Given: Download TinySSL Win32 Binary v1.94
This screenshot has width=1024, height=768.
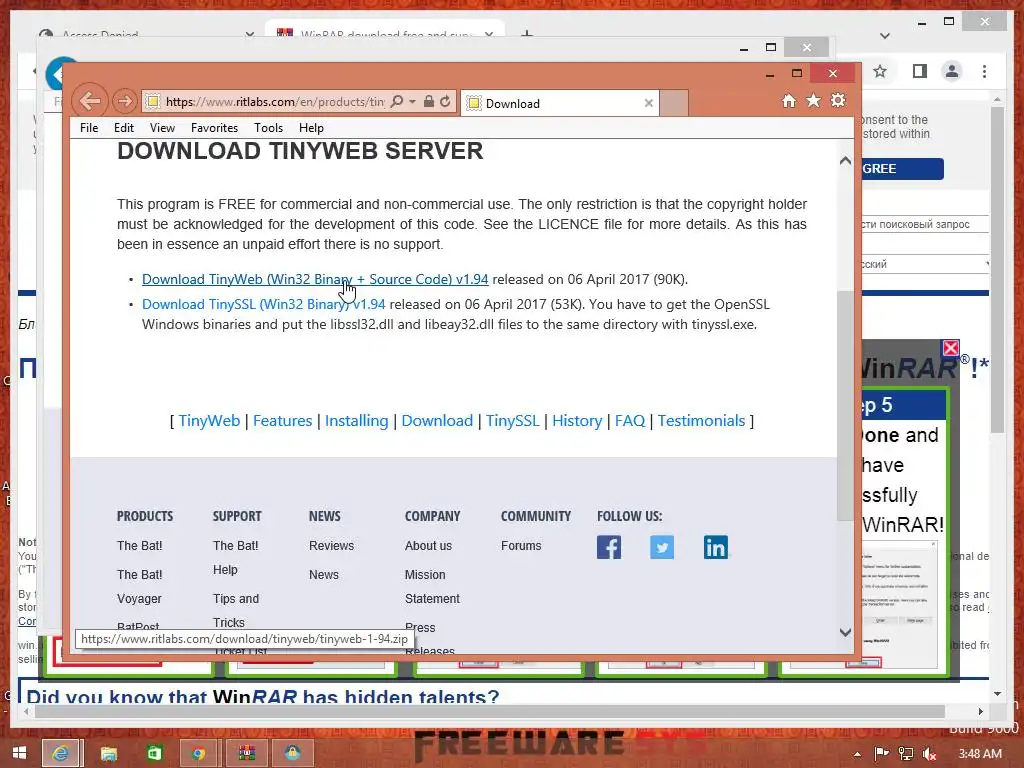Looking at the screenshot, I should point(263,304).
